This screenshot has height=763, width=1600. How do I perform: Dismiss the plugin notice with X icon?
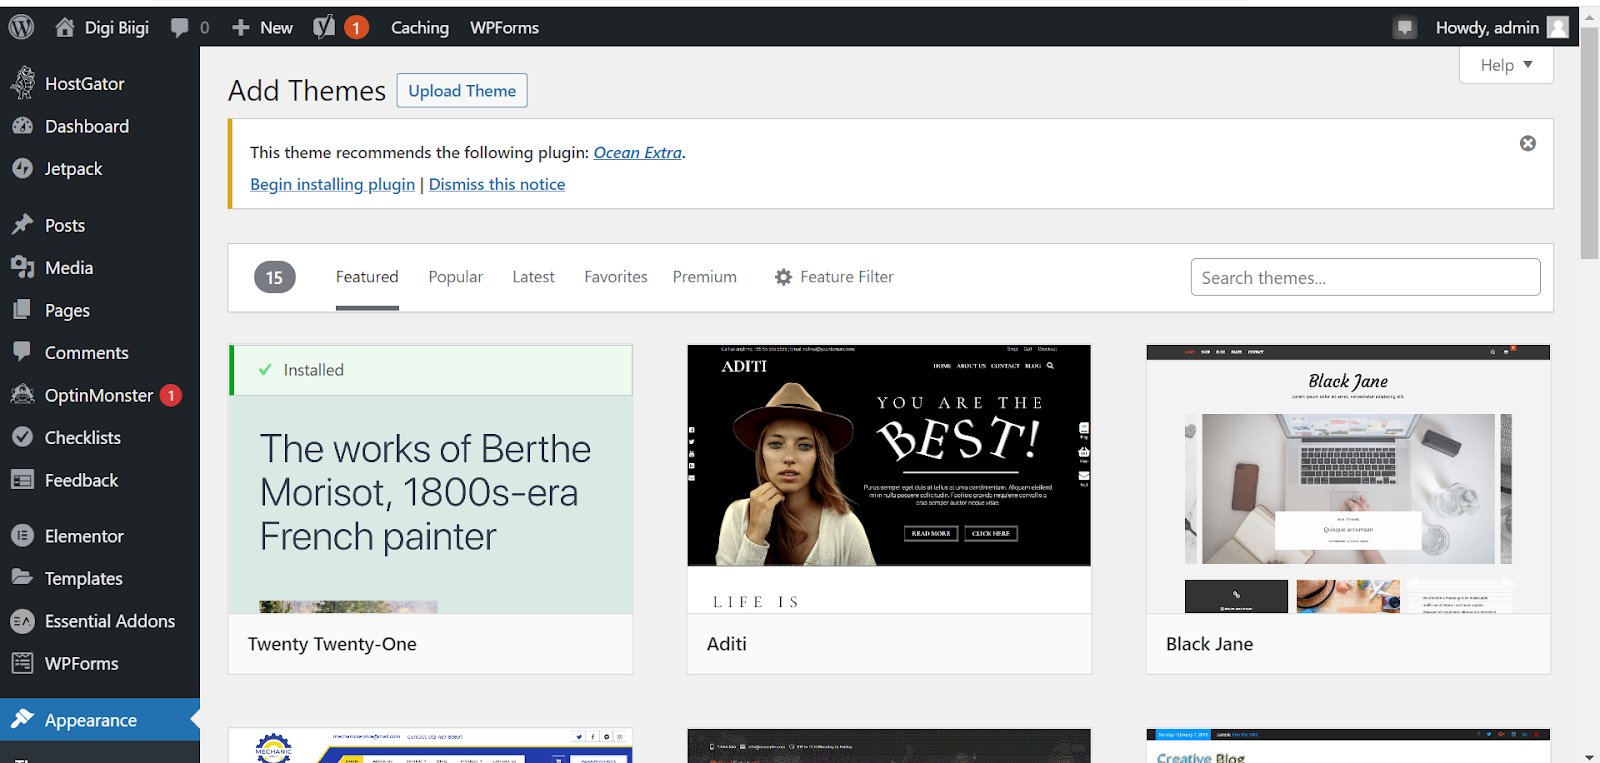click(x=1527, y=143)
